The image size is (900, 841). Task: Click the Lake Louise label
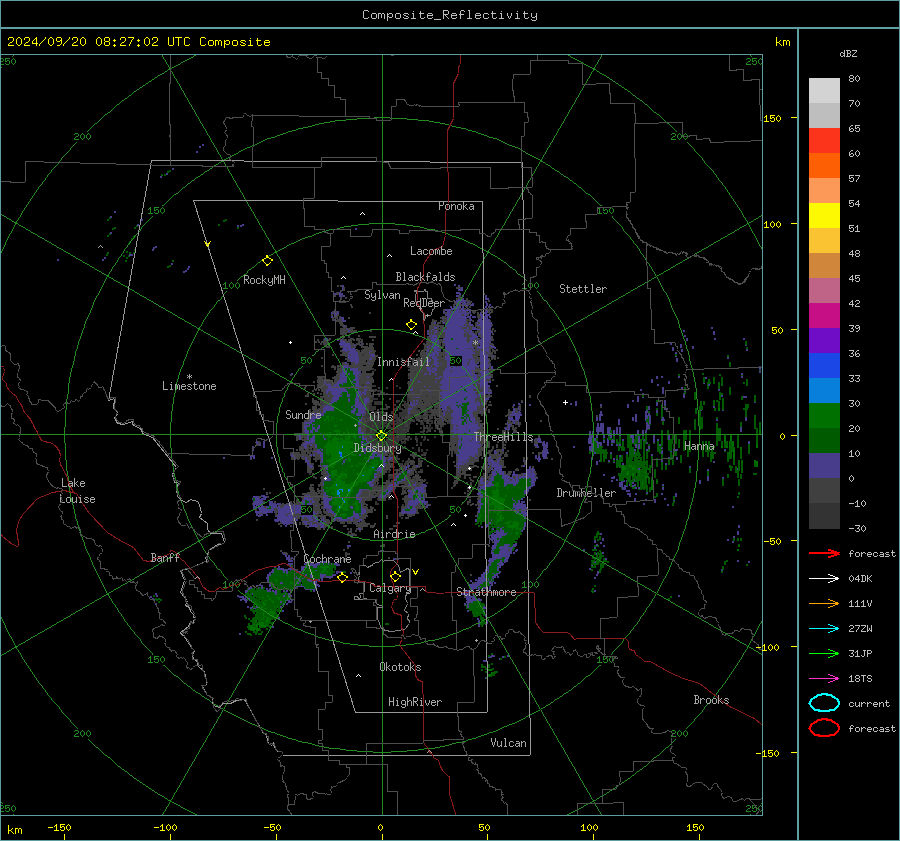pyautogui.click(x=77, y=491)
